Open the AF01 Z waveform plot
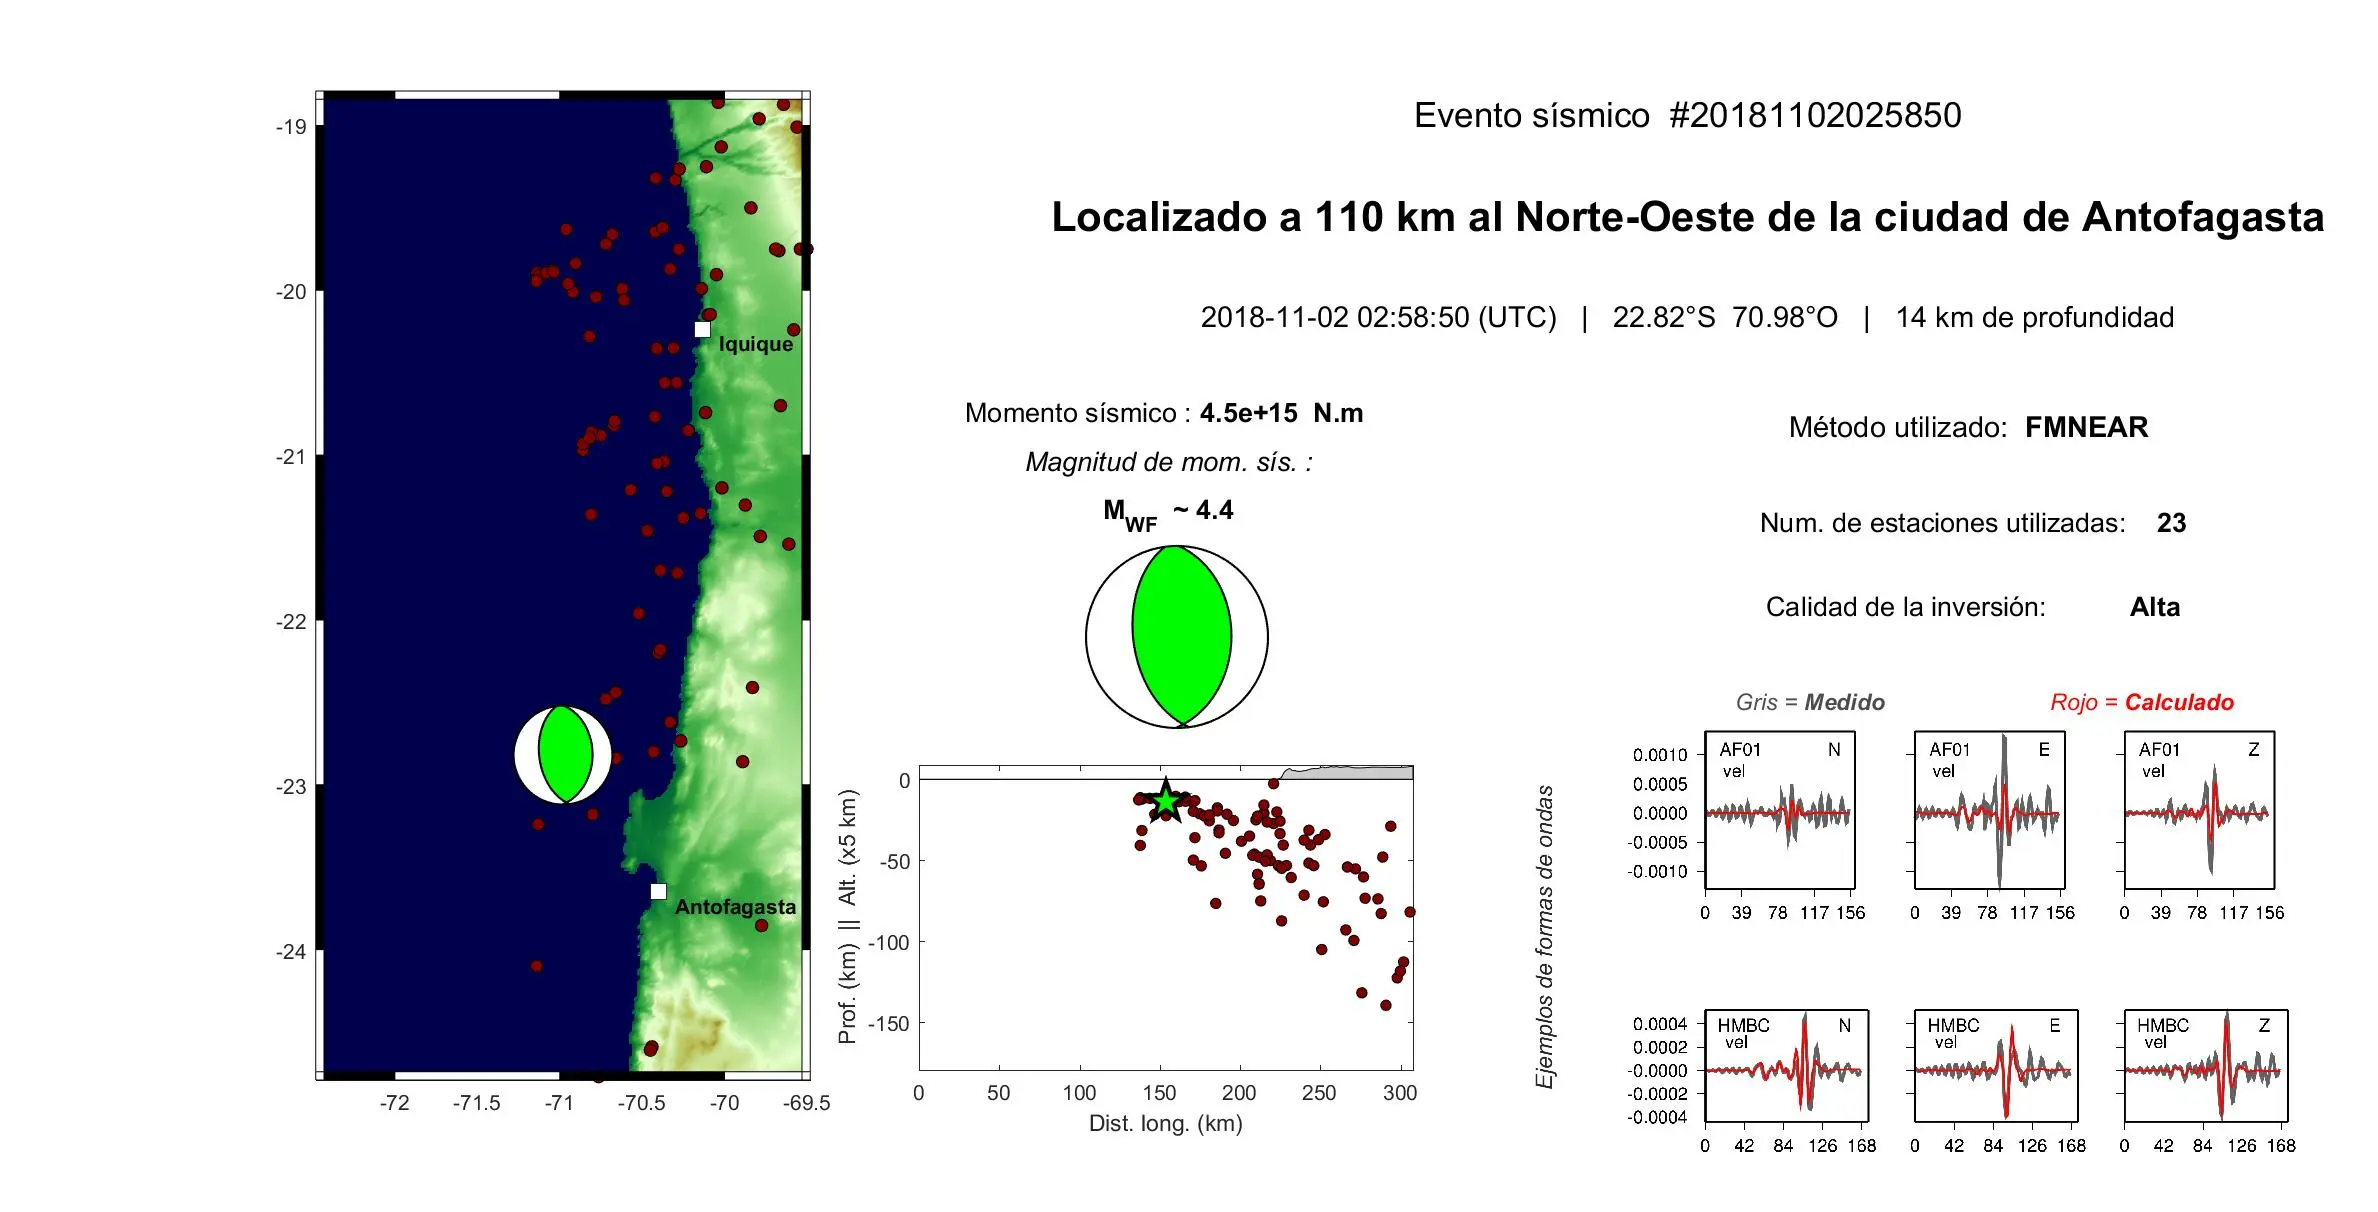This screenshot has width=2378, height=1212. pos(2199,810)
